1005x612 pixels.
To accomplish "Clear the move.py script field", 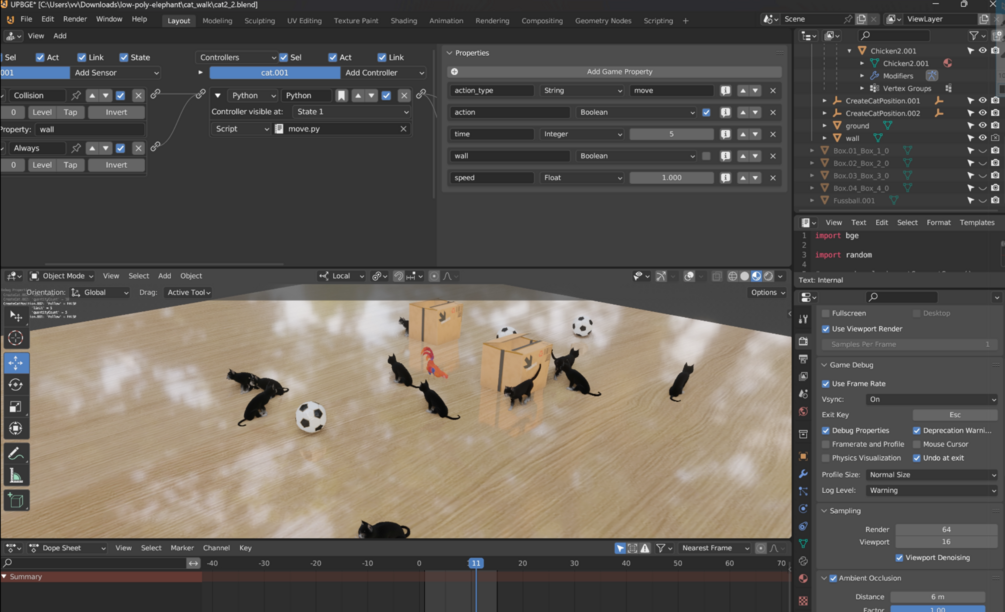I will [403, 129].
